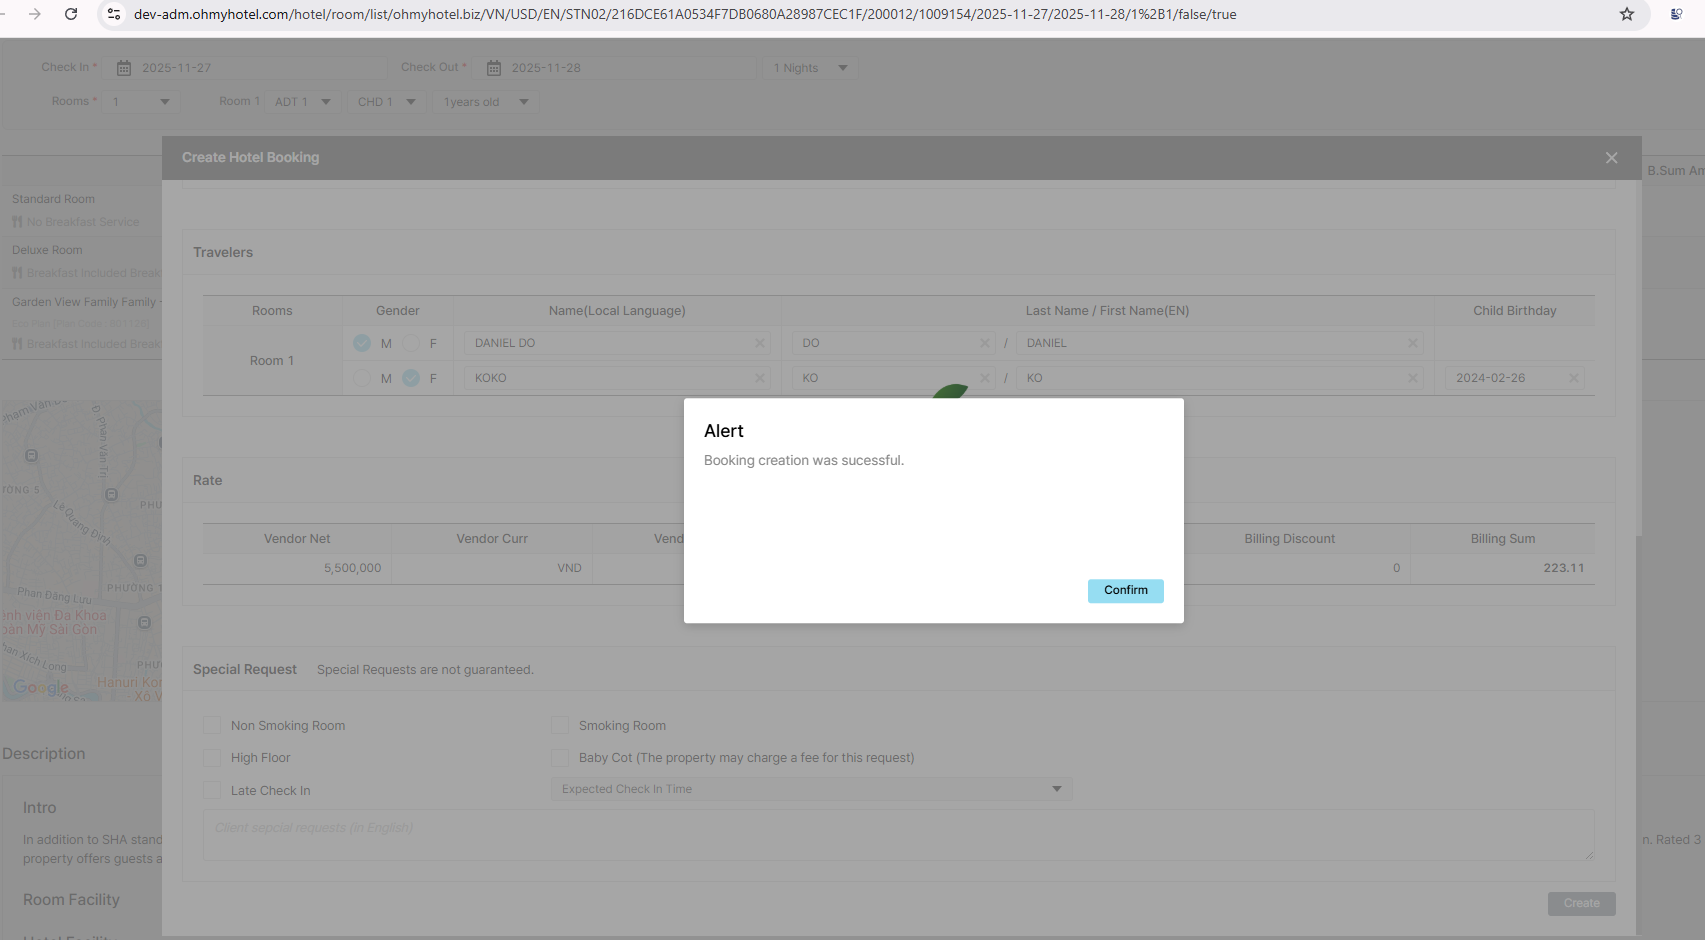Open the Check In calendar icon

[124, 68]
